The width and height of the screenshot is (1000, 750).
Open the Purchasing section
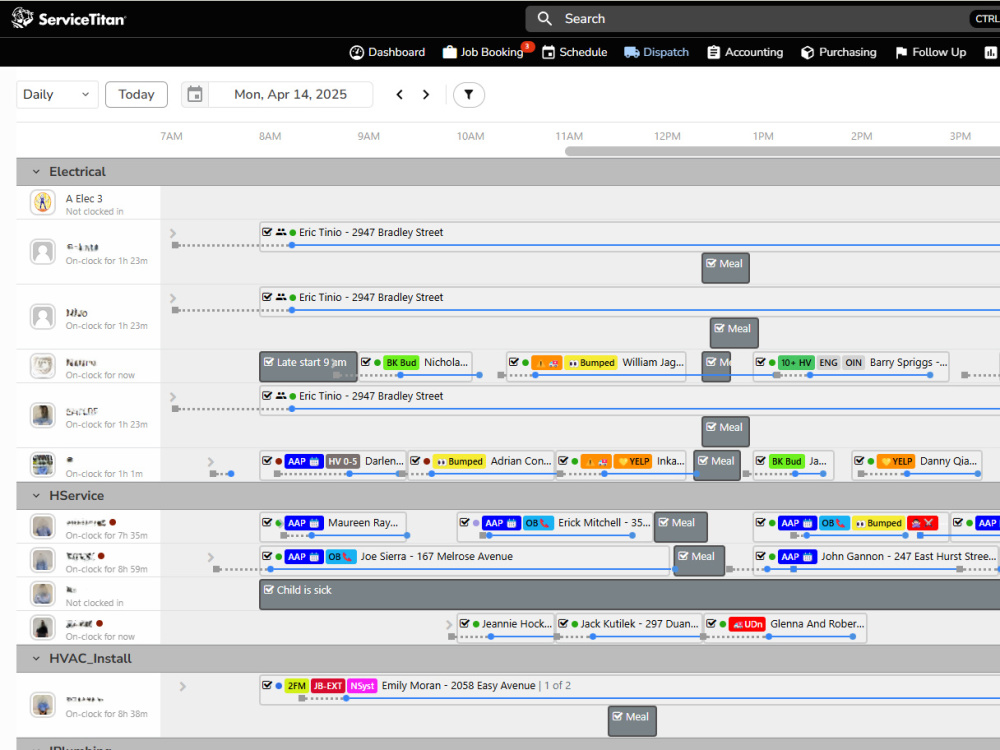(x=839, y=52)
